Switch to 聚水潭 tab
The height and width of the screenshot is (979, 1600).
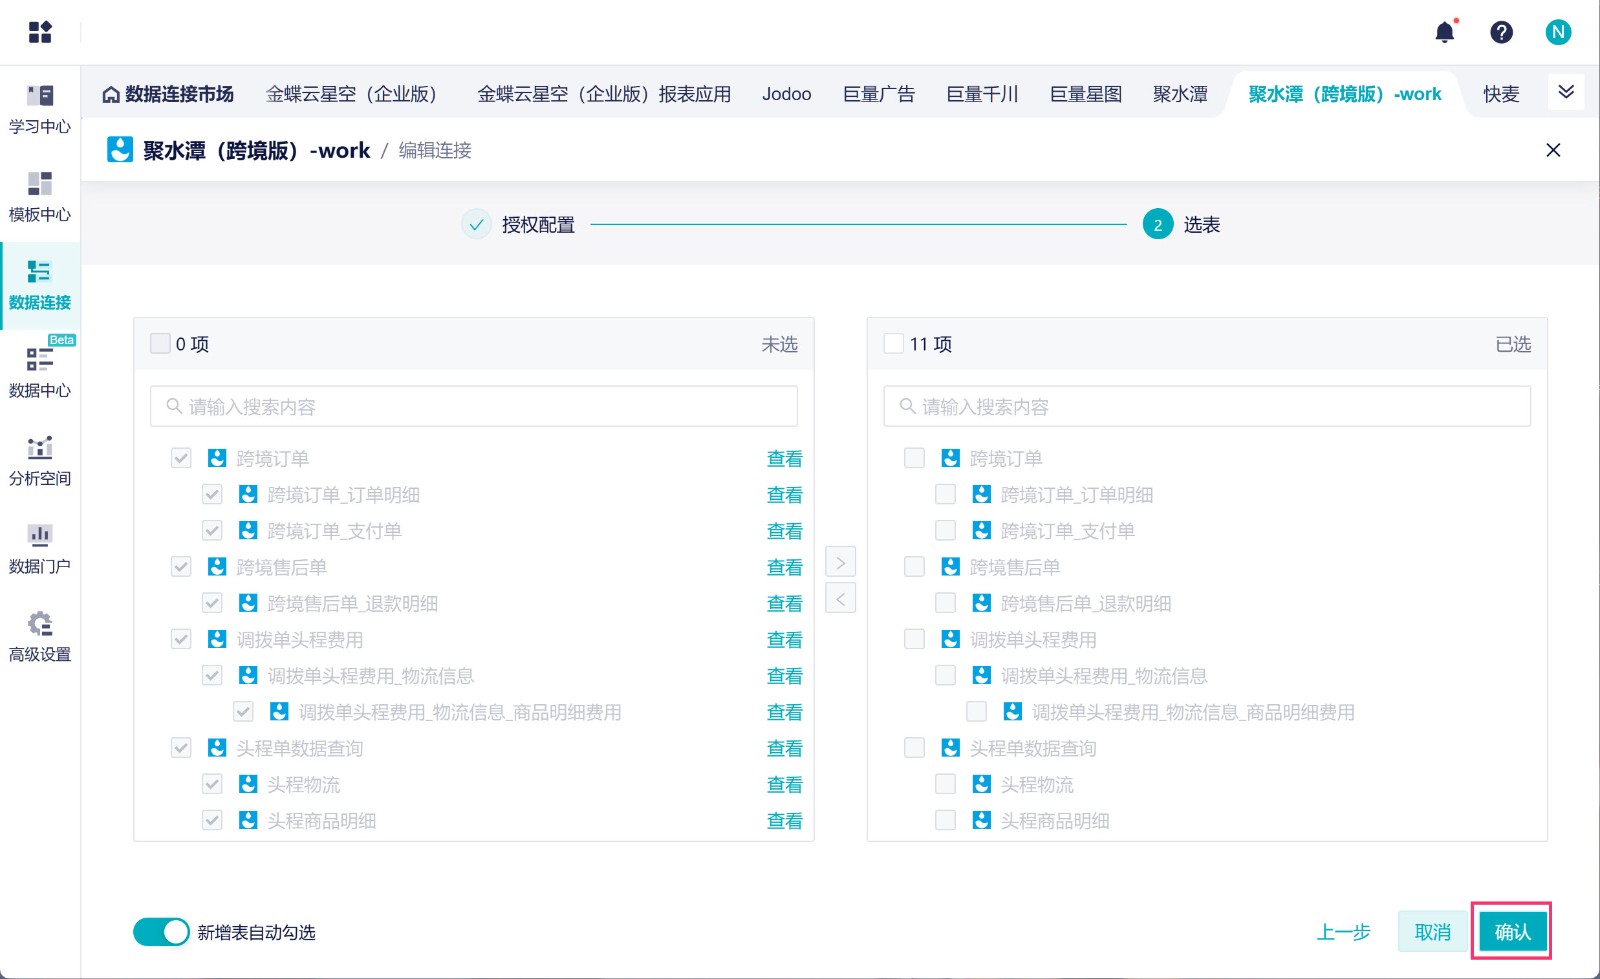(x=1180, y=94)
